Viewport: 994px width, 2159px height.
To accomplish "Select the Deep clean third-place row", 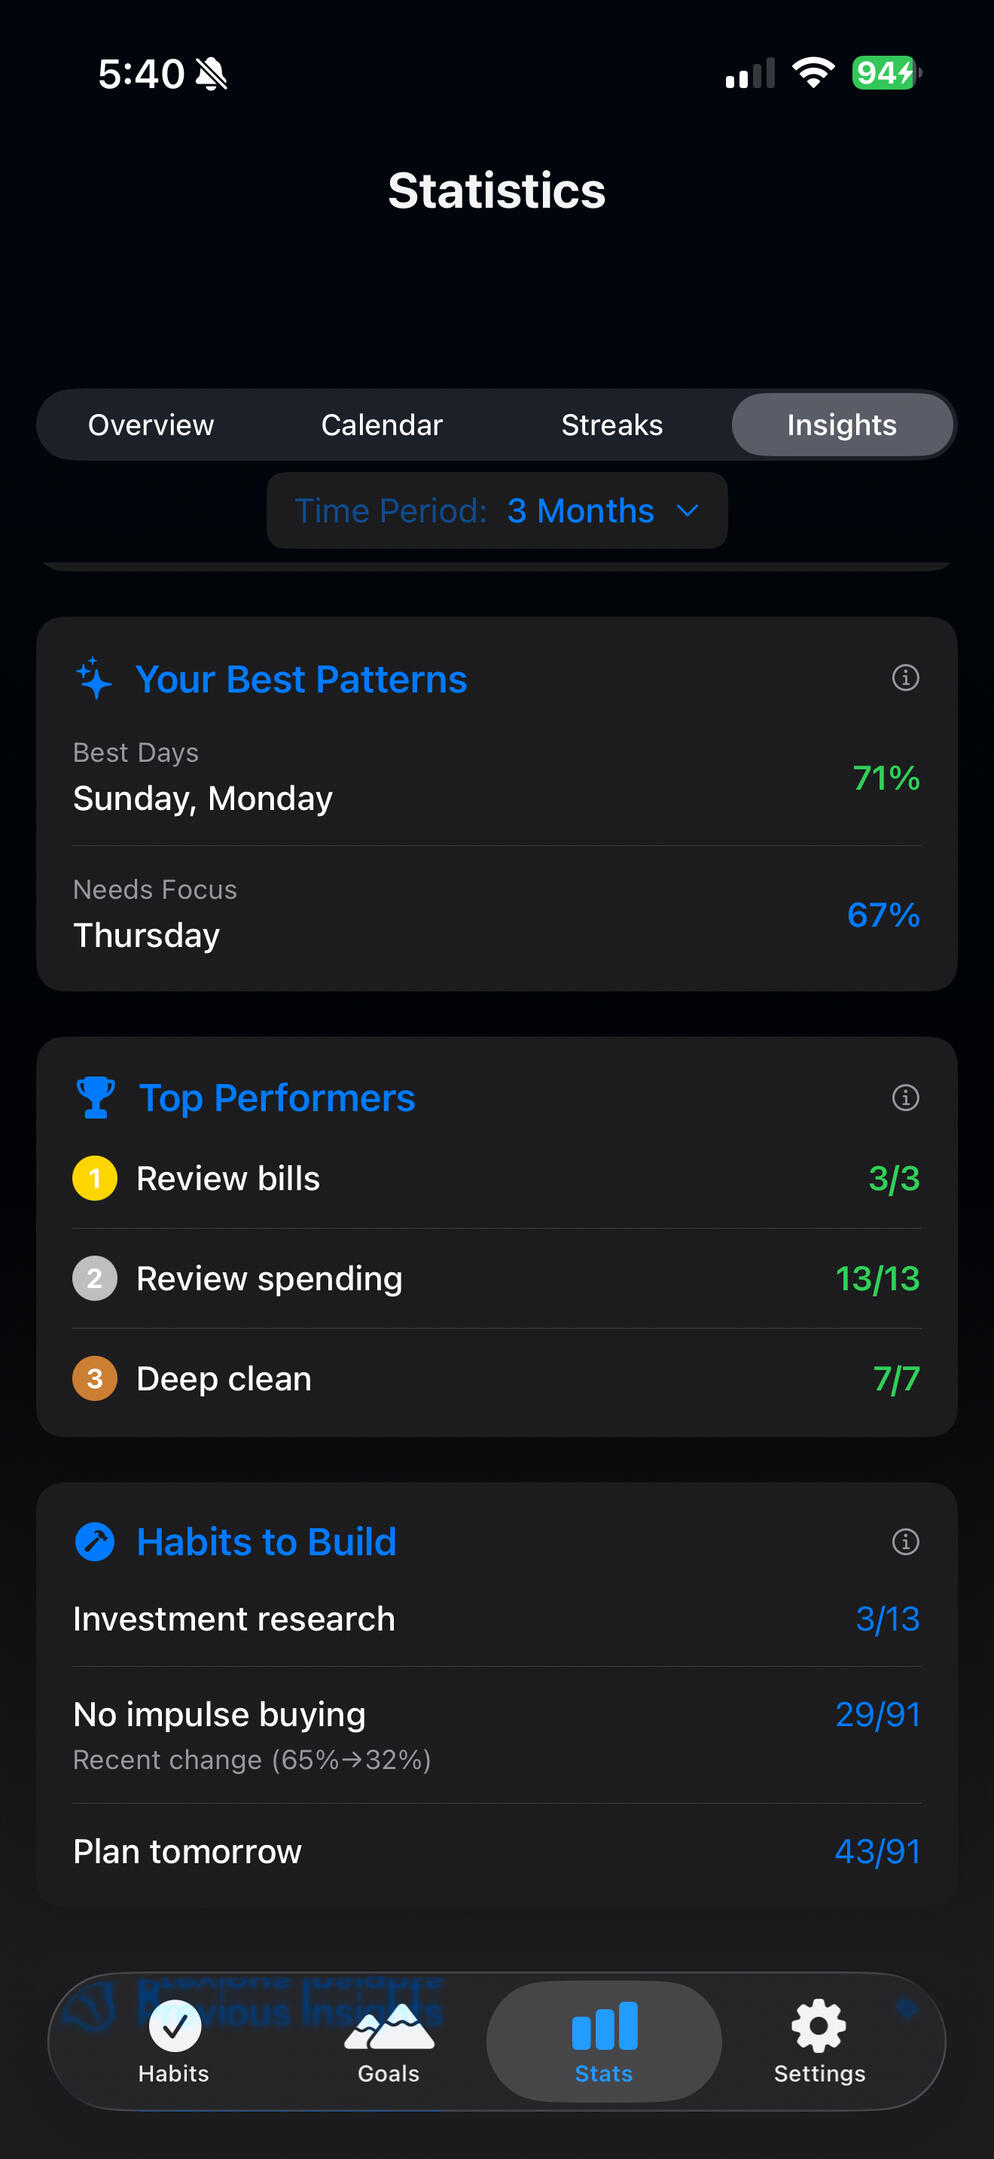I will click(497, 1379).
